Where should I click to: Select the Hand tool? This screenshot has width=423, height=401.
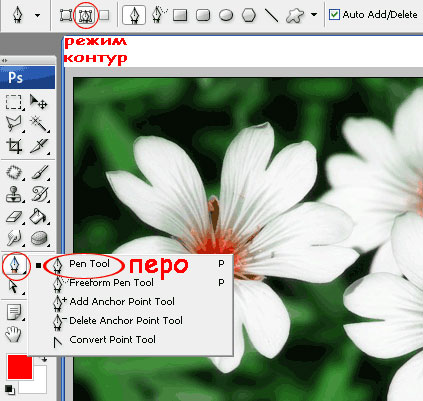pyautogui.click(x=14, y=334)
